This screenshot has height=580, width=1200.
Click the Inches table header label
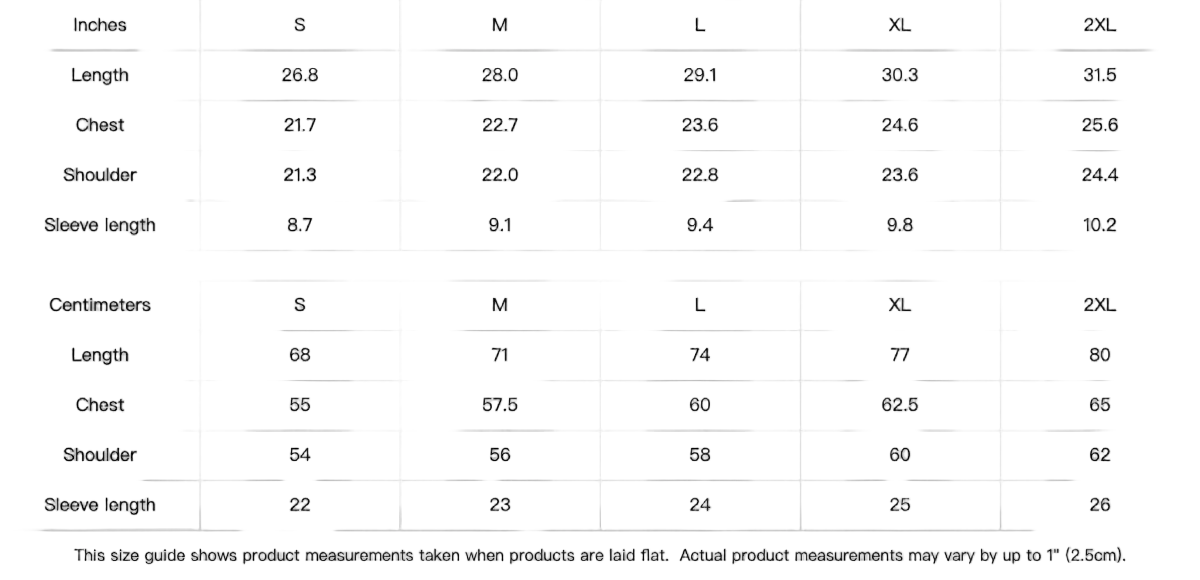pyautogui.click(x=100, y=25)
